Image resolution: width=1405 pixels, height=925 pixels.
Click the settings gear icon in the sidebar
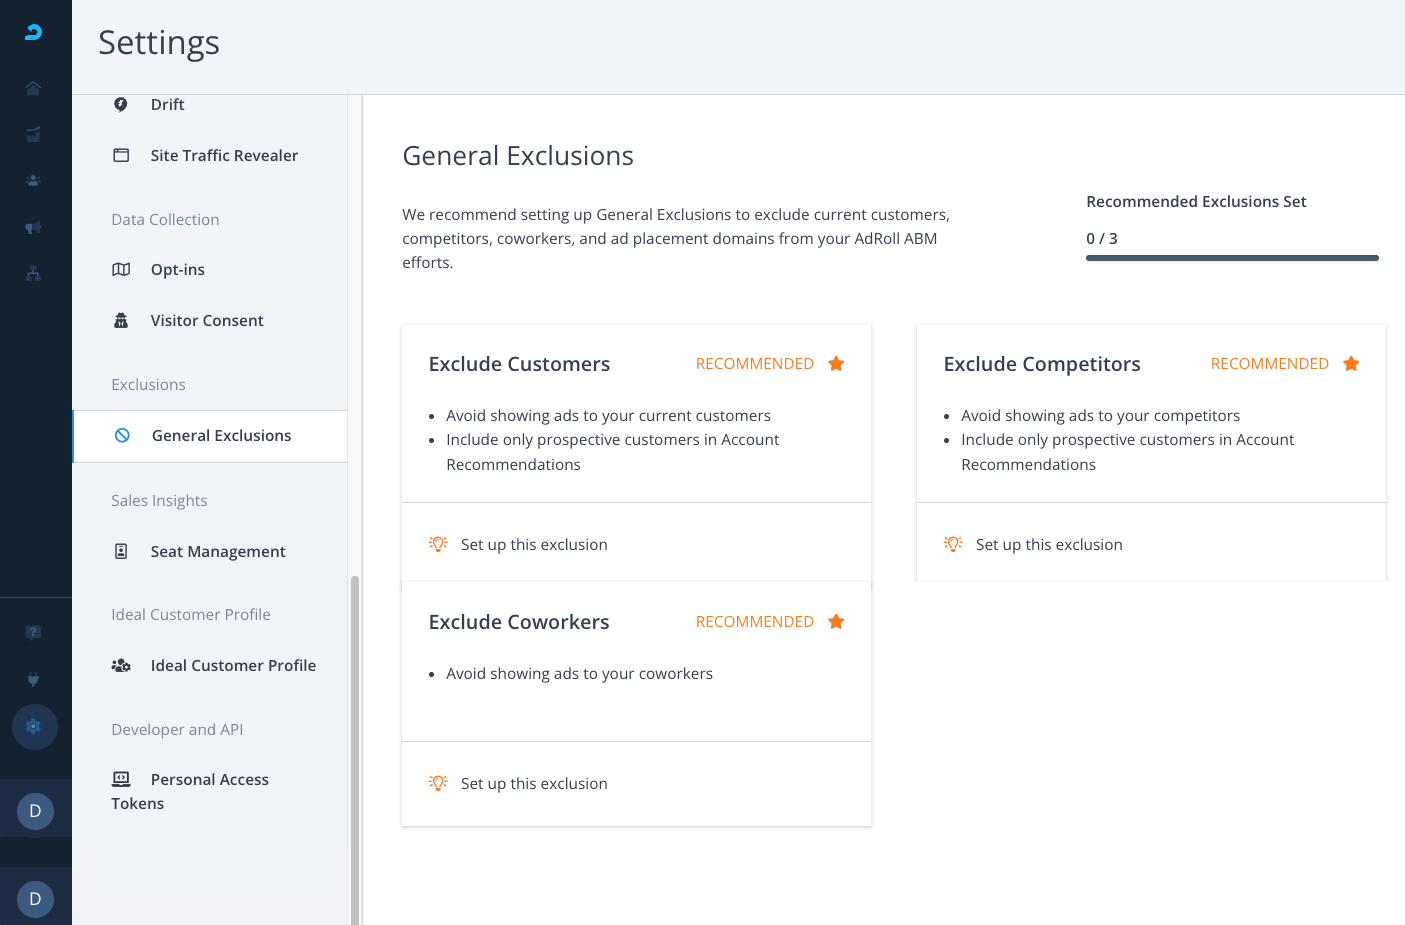34,727
